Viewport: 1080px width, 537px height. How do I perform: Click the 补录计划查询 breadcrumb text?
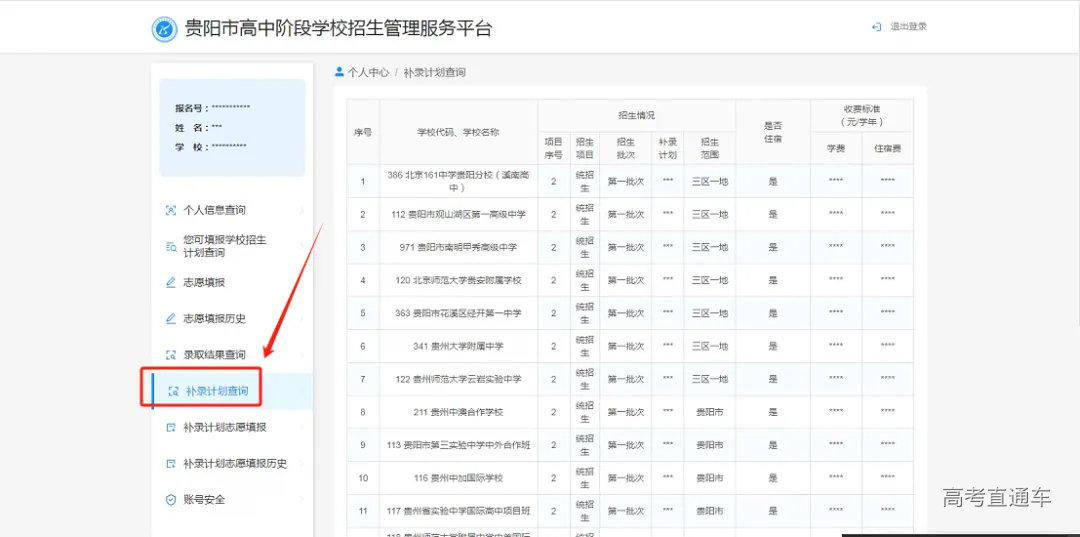pyautogui.click(x=435, y=72)
